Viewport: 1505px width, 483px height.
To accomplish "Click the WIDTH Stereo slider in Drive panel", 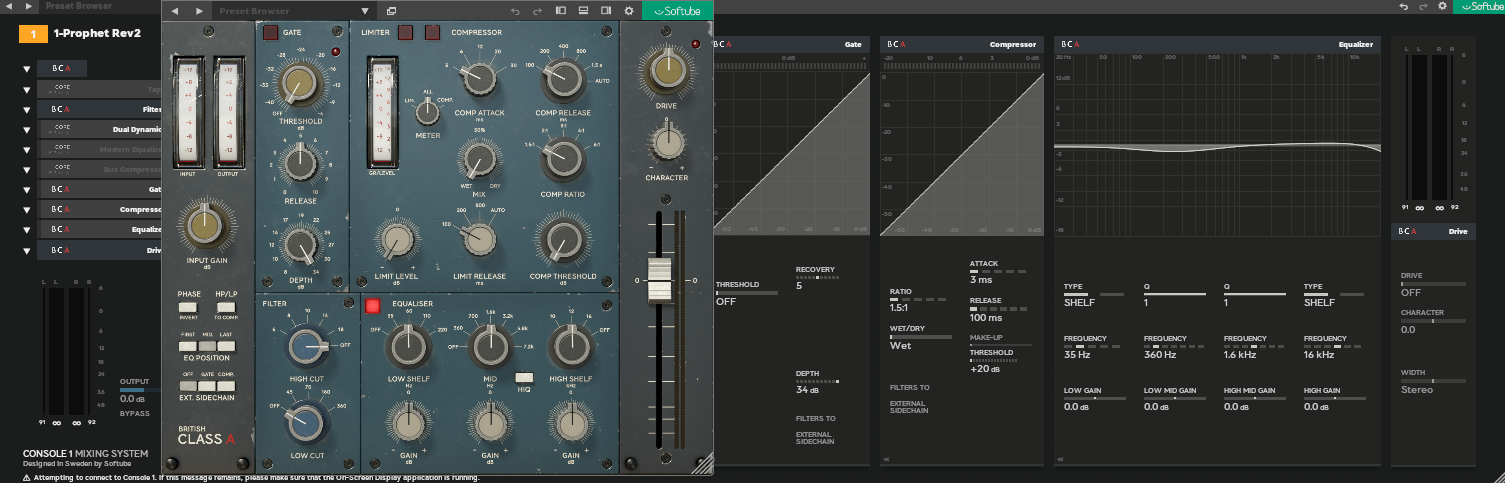I will (1432, 381).
